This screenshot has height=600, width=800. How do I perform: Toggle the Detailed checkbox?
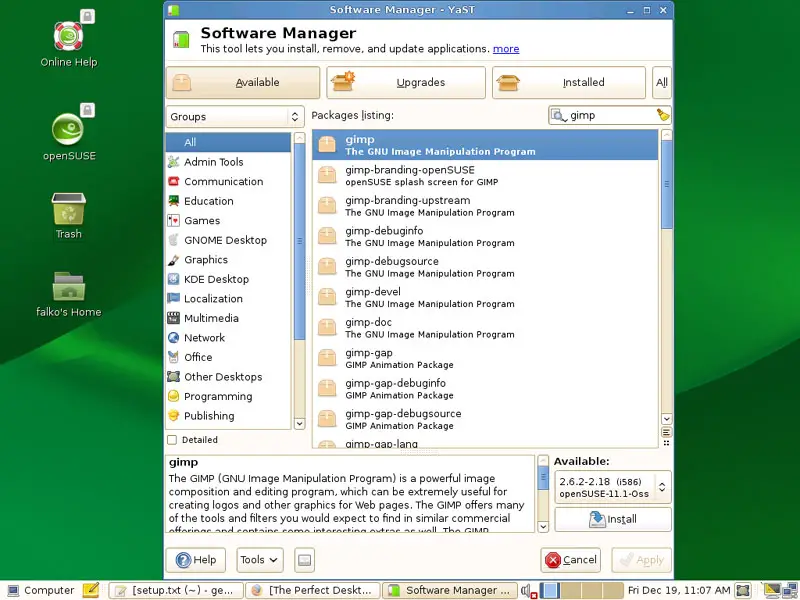(172, 440)
